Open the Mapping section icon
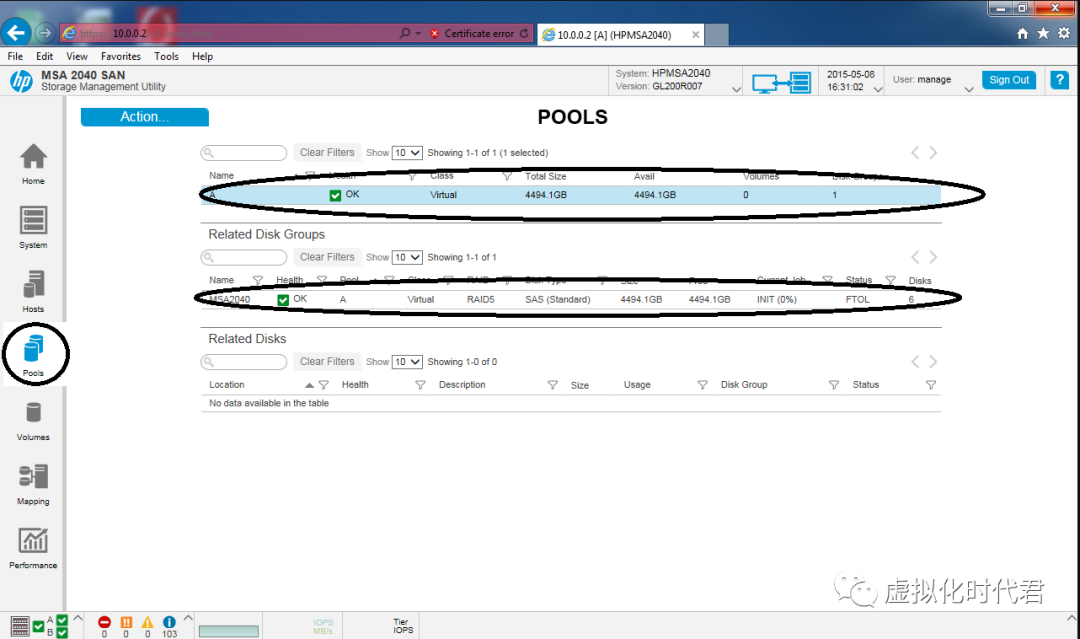The width and height of the screenshot is (1080, 639). (x=33, y=476)
